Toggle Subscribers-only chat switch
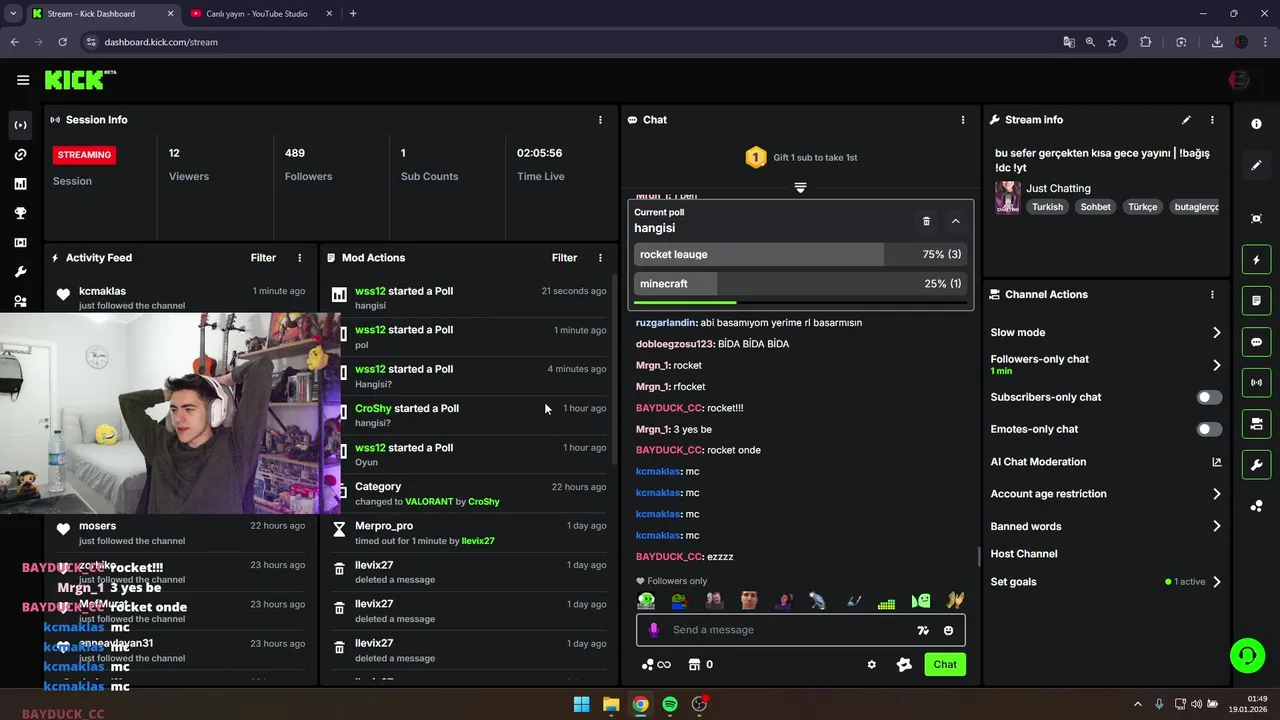Image resolution: width=1280 pixels, height=720 pixels. pos(1209,397)
